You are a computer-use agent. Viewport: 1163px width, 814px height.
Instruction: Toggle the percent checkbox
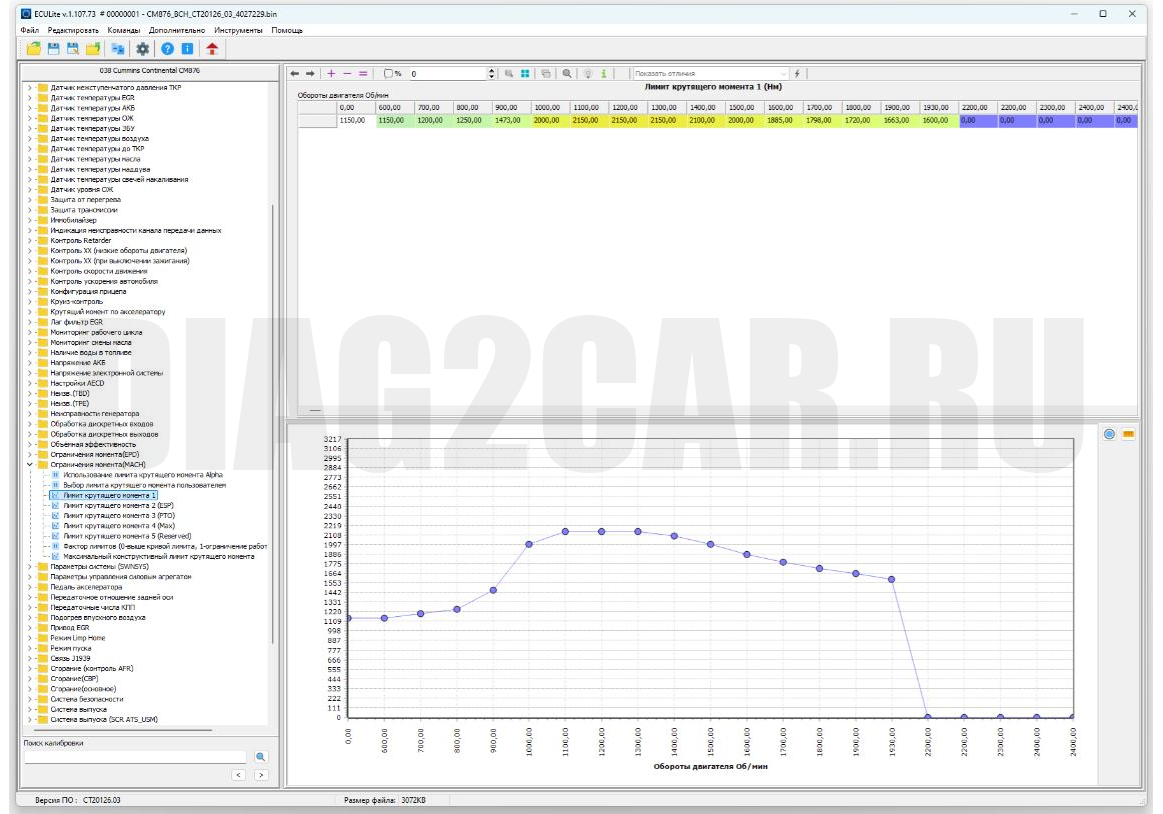pos(388,73)
